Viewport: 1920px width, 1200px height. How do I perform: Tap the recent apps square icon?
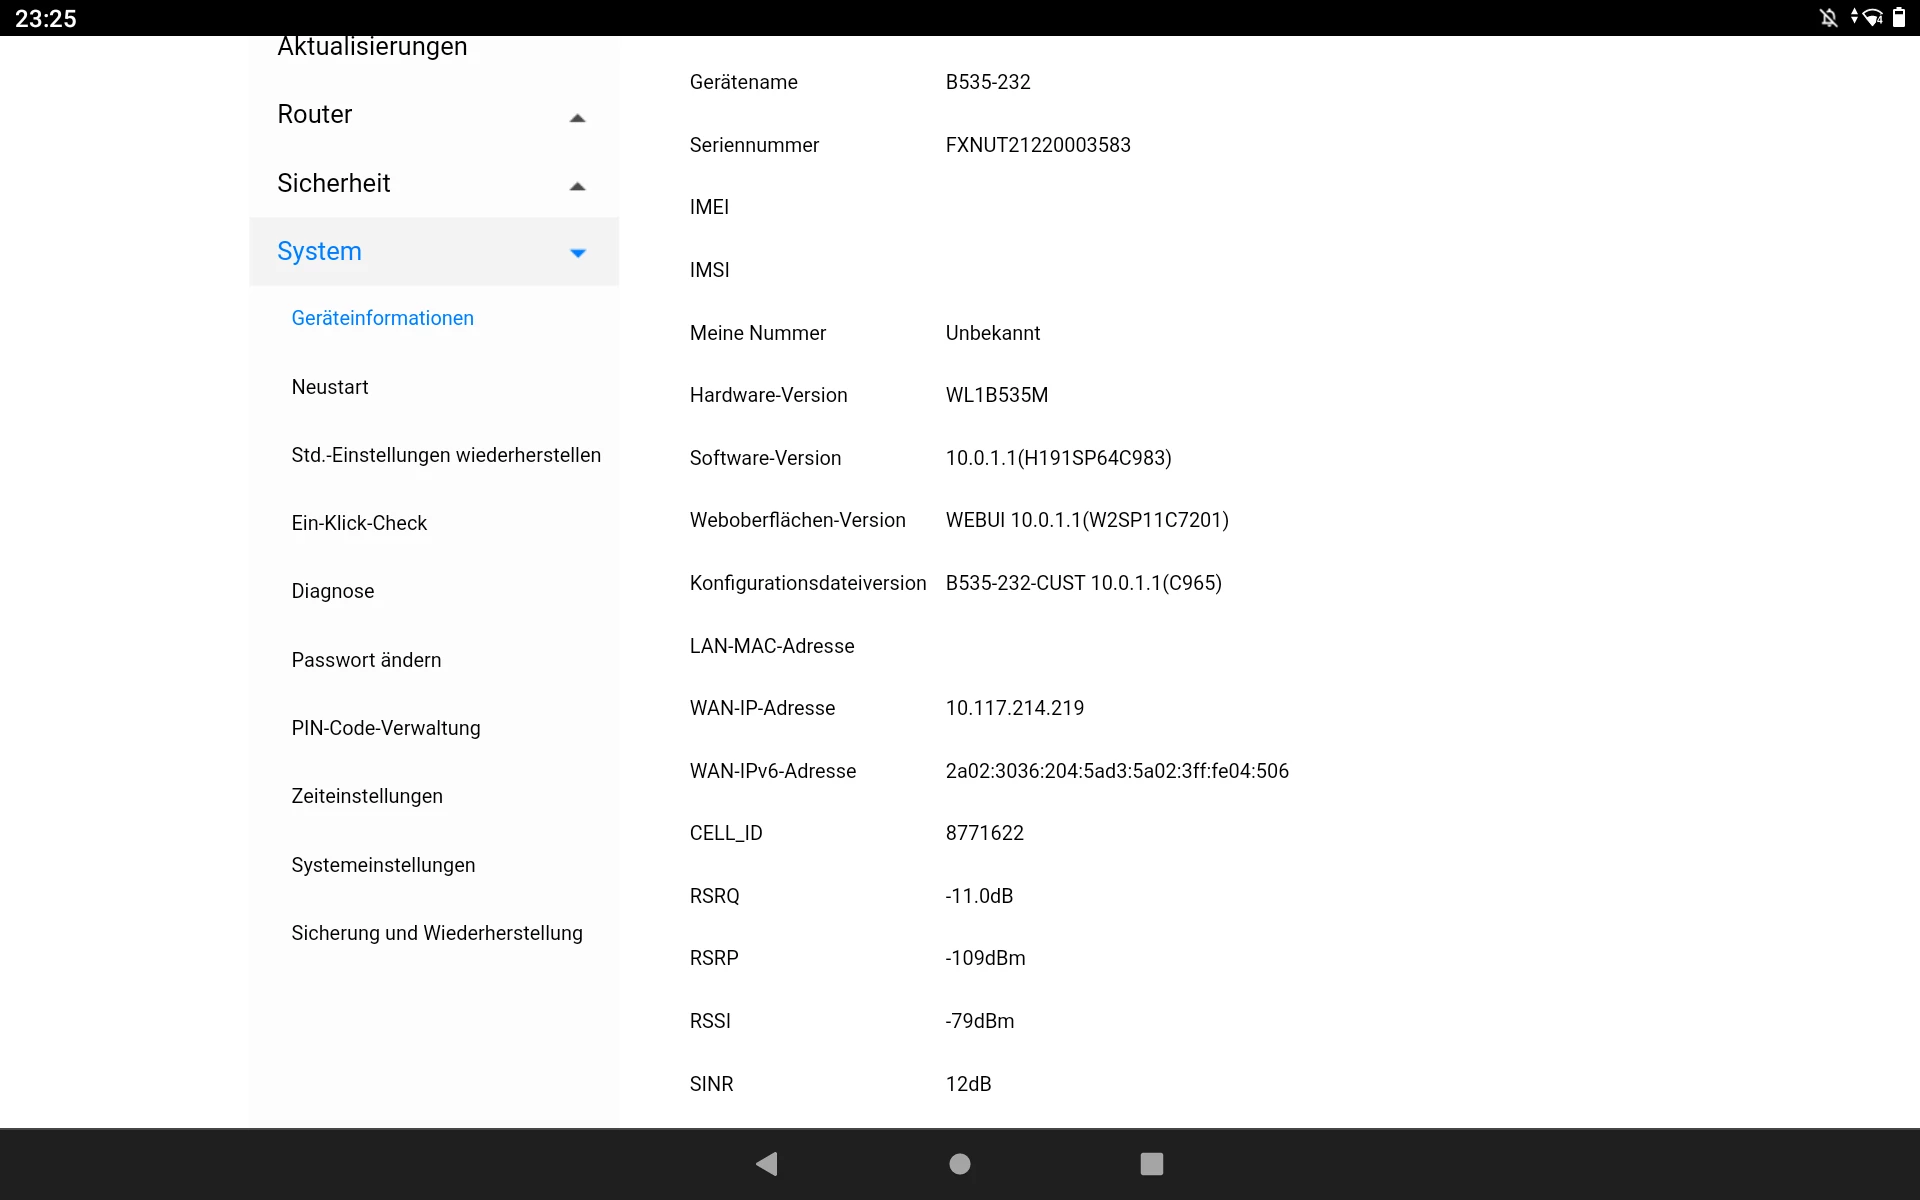1151,1163
